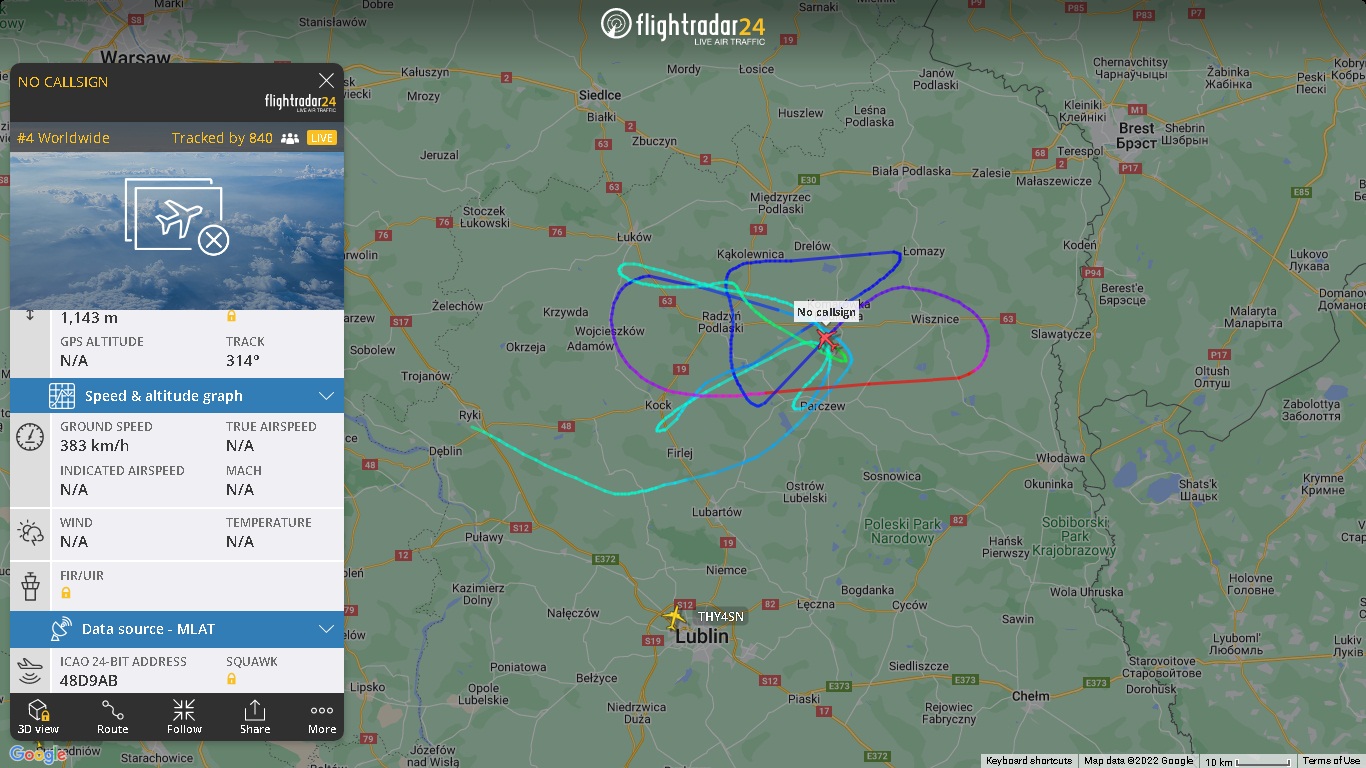Show the flight Route
1366x768 pixels.
click(x=113, y=716)
